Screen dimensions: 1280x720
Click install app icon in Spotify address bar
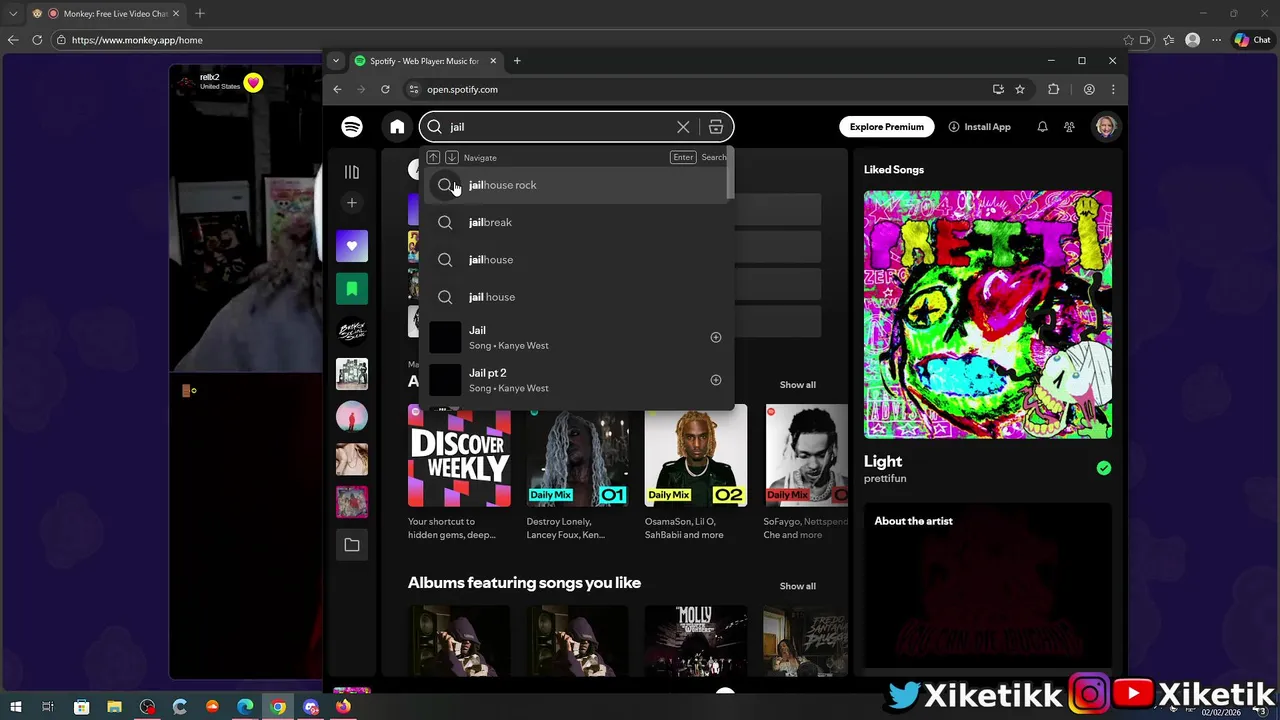[x=998, y=89]
